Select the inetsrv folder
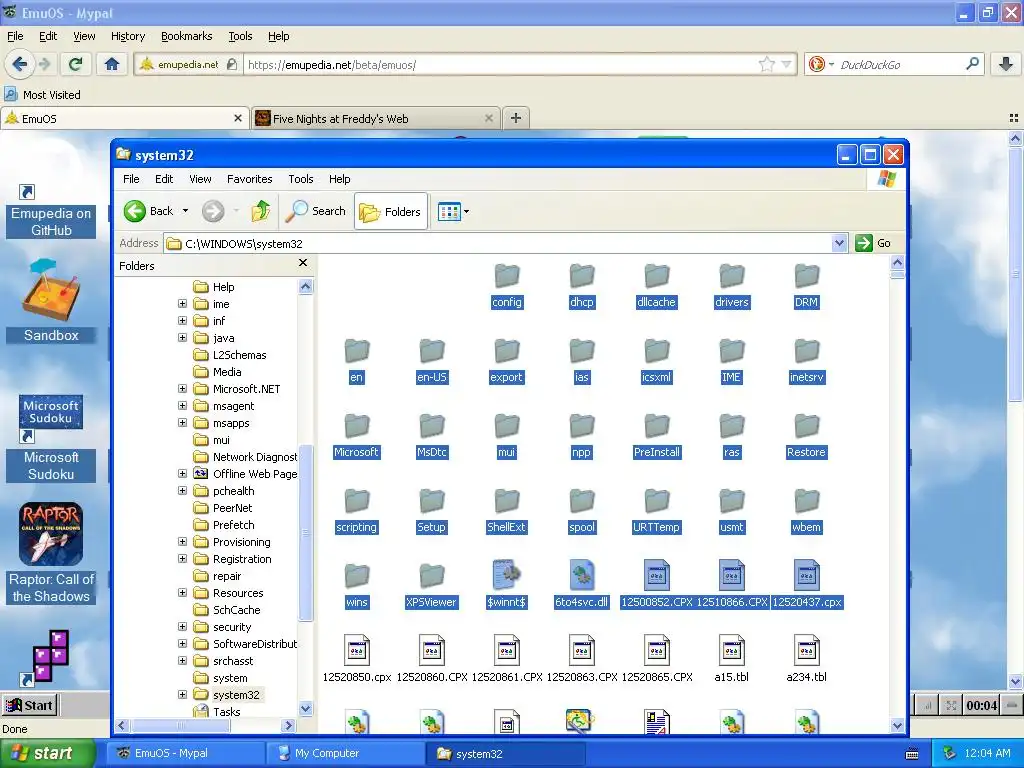The image size is (1024, 768). pyautogui.click(x=807, y=361)
